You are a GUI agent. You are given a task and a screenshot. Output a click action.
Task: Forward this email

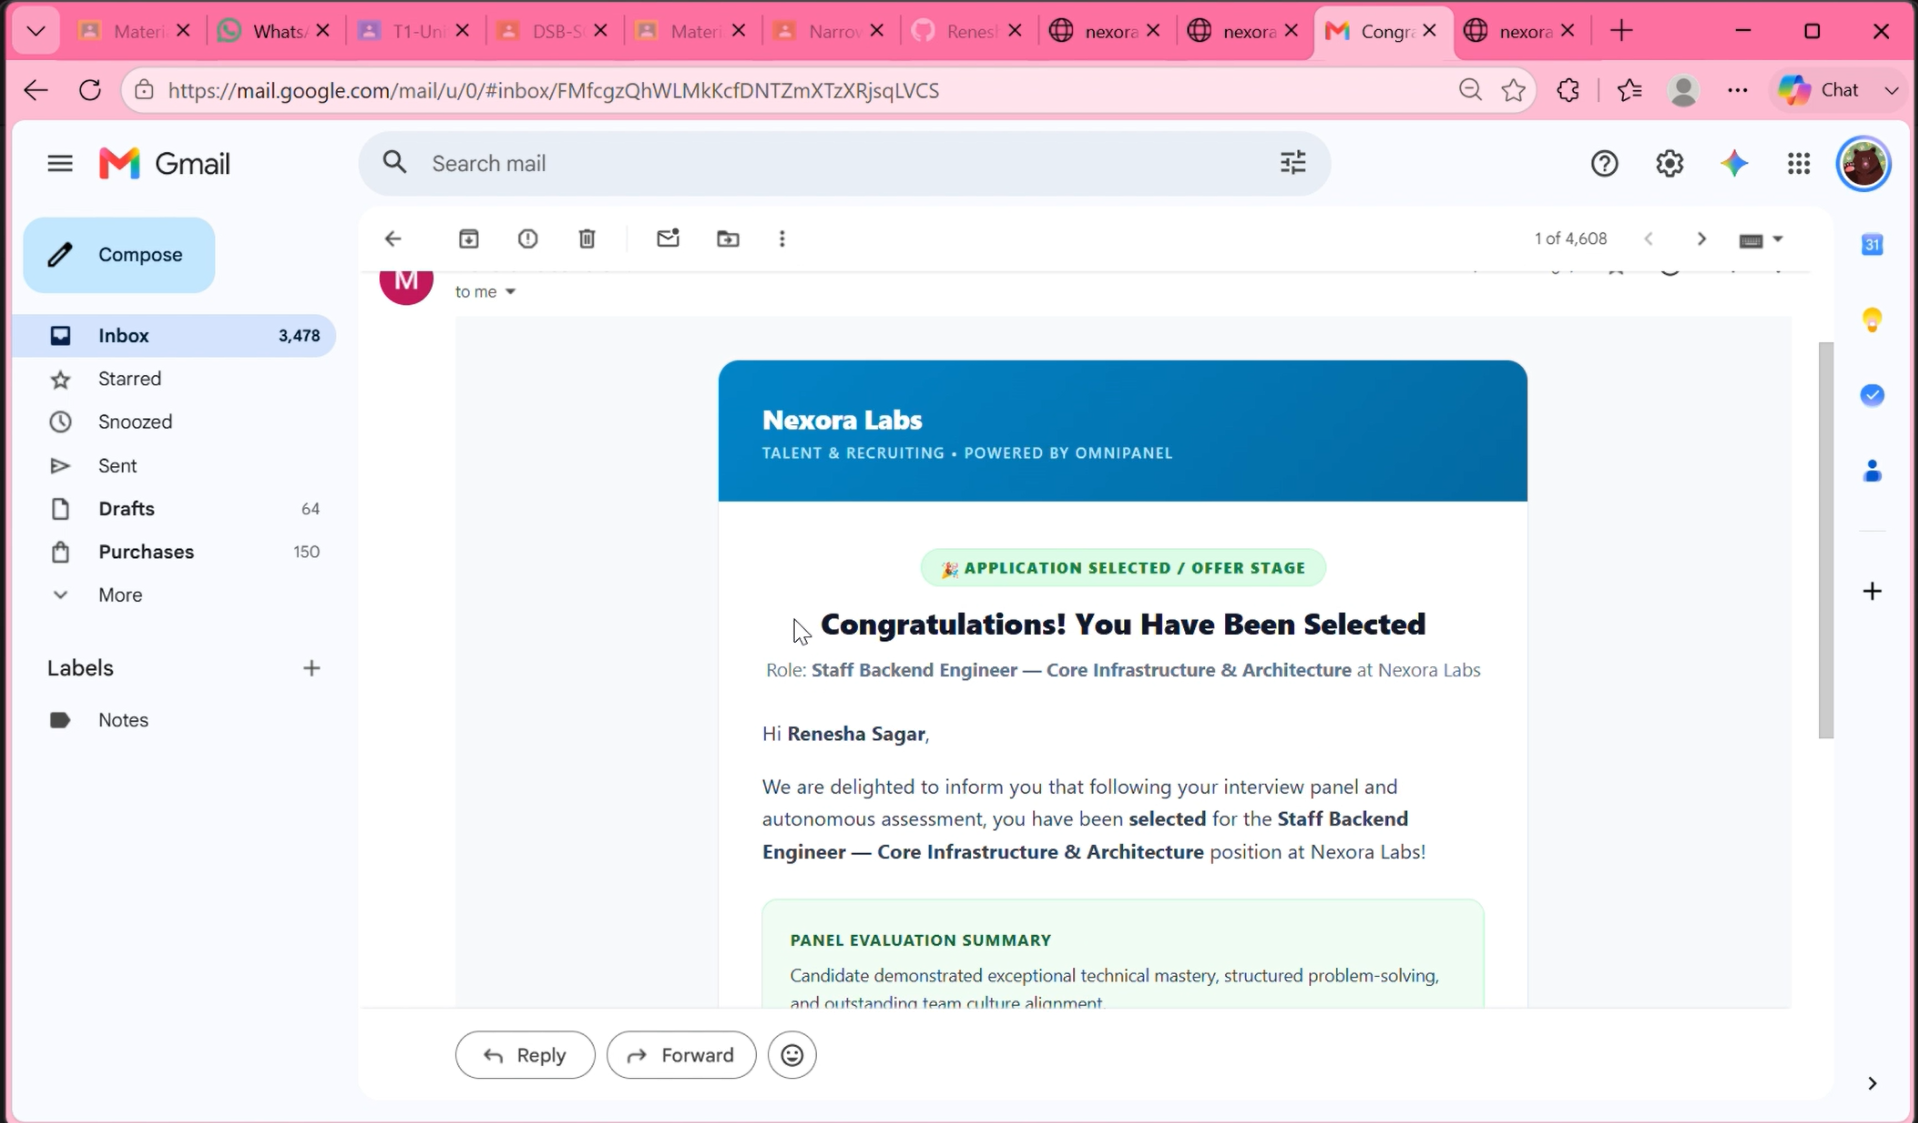(x=681, y=1055)
